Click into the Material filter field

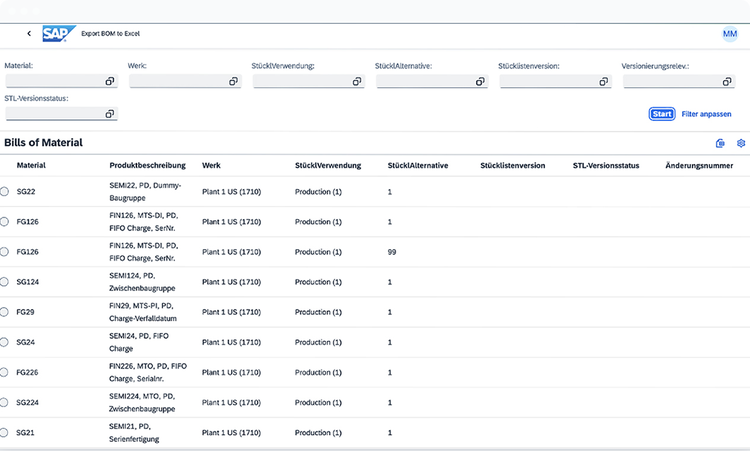tap(61, 81)
